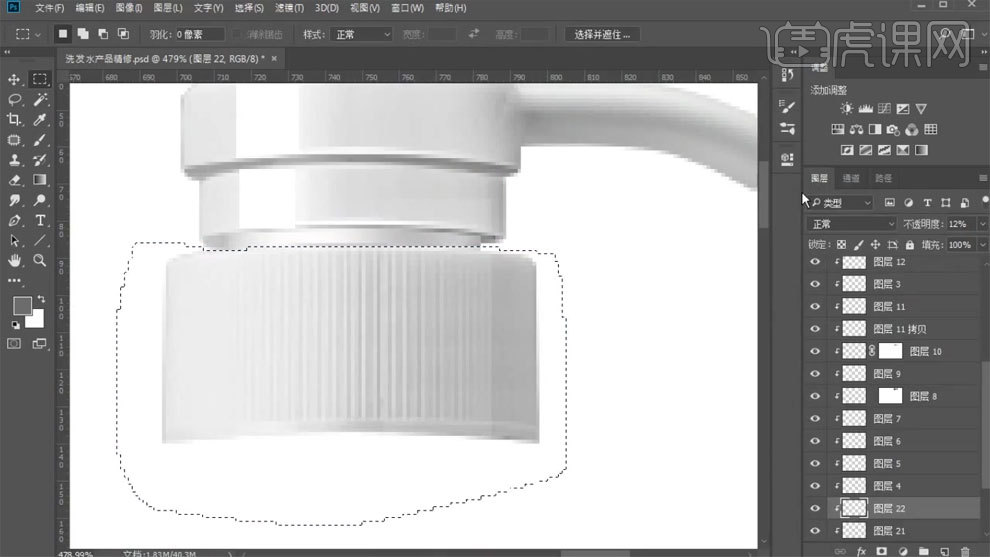Select the Dodge tool
Image resolution: width=990 pixels, height=557 pixels.
40,201
